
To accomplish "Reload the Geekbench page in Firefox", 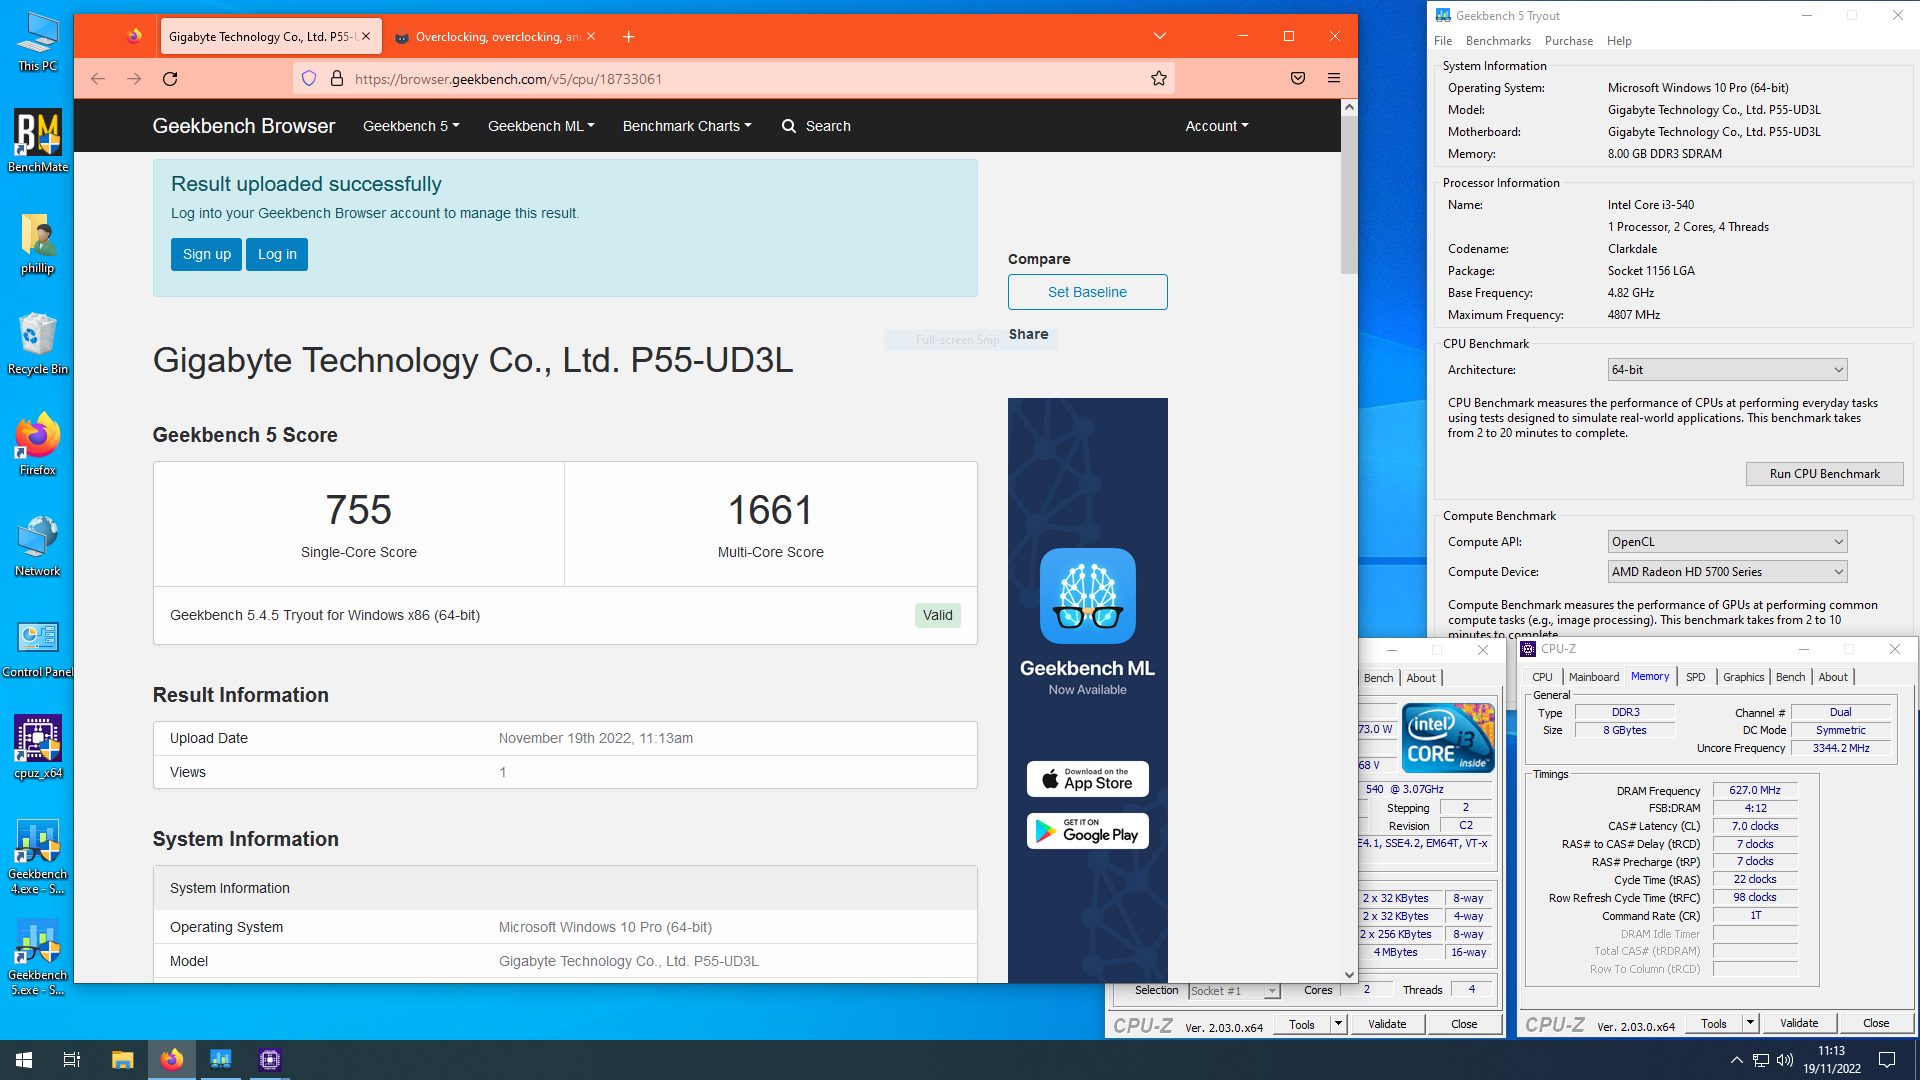I will (x=170, y=79).
